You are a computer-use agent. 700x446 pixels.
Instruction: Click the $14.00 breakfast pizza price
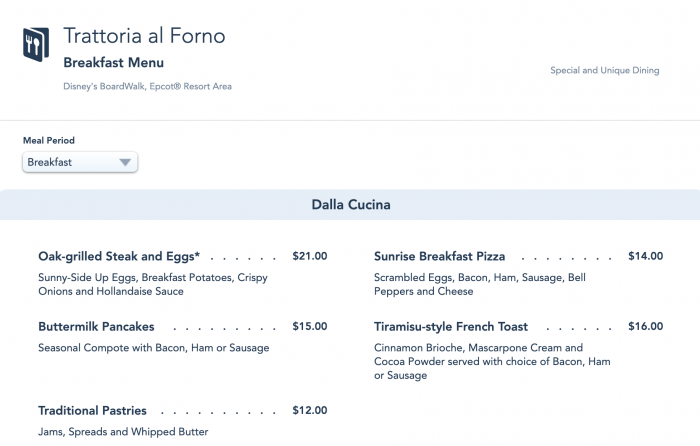645,256
